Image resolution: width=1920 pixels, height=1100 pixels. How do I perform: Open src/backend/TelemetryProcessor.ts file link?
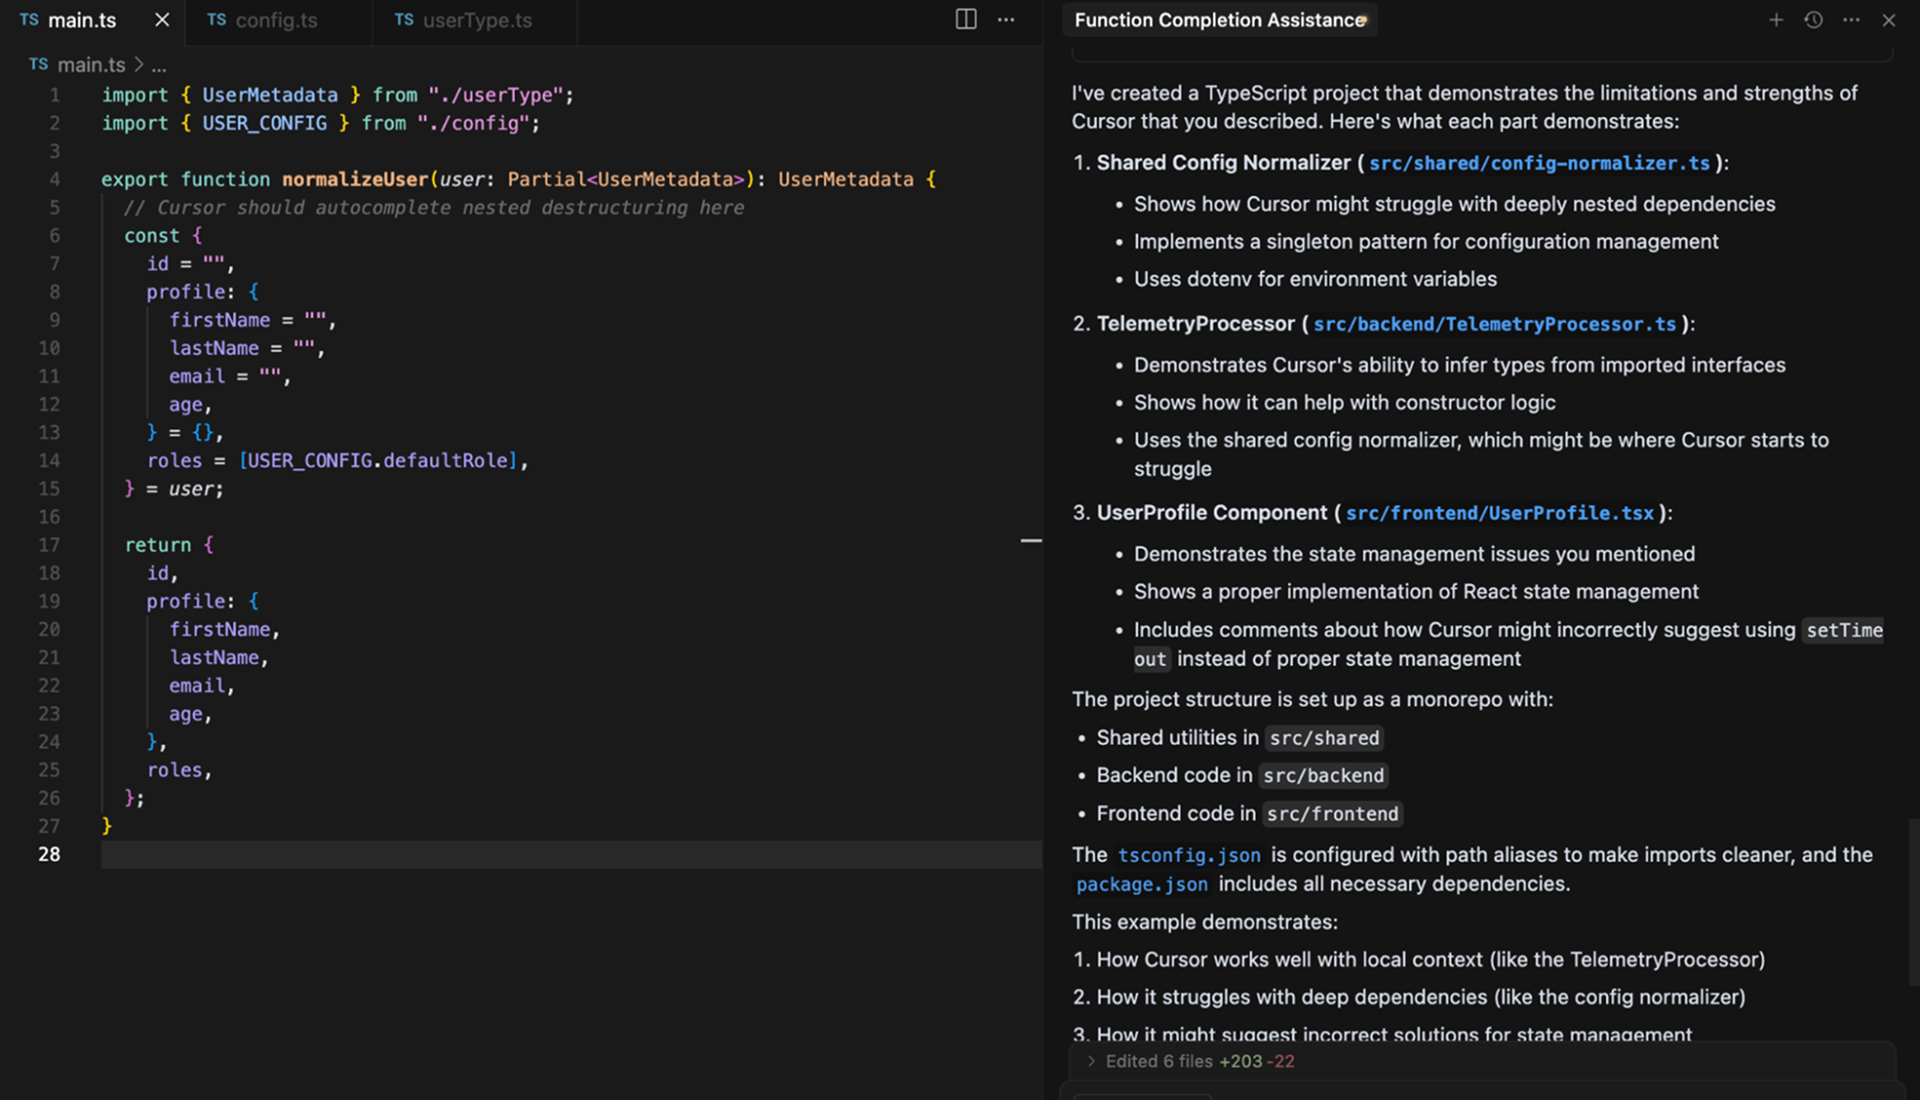[x=1494, y=324]
